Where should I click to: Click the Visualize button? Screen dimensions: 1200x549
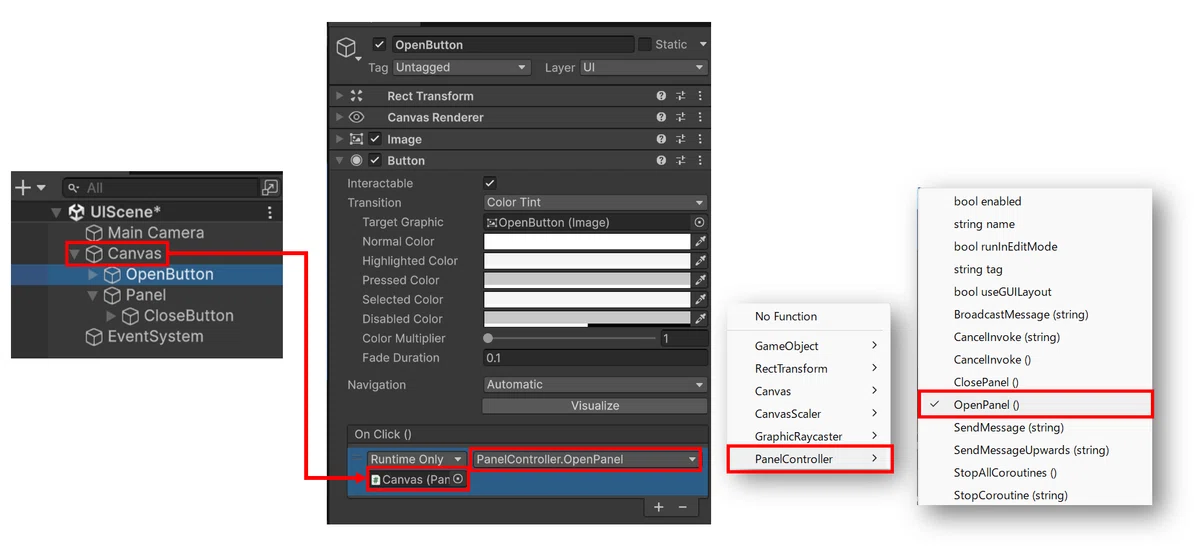595,406
